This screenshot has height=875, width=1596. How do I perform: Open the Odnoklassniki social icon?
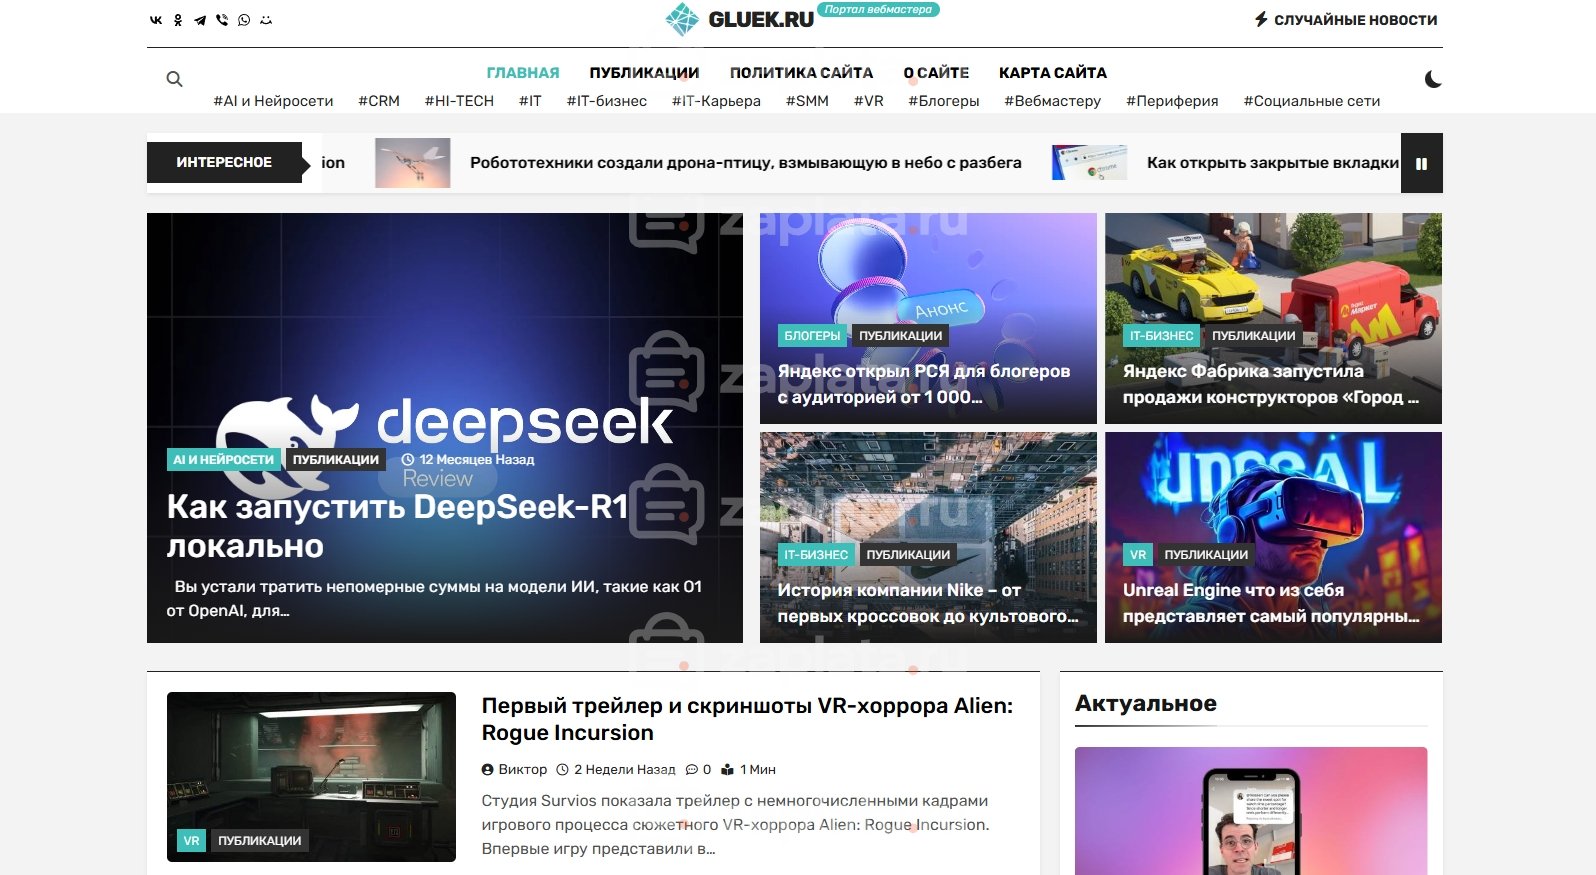click(178, 20)
